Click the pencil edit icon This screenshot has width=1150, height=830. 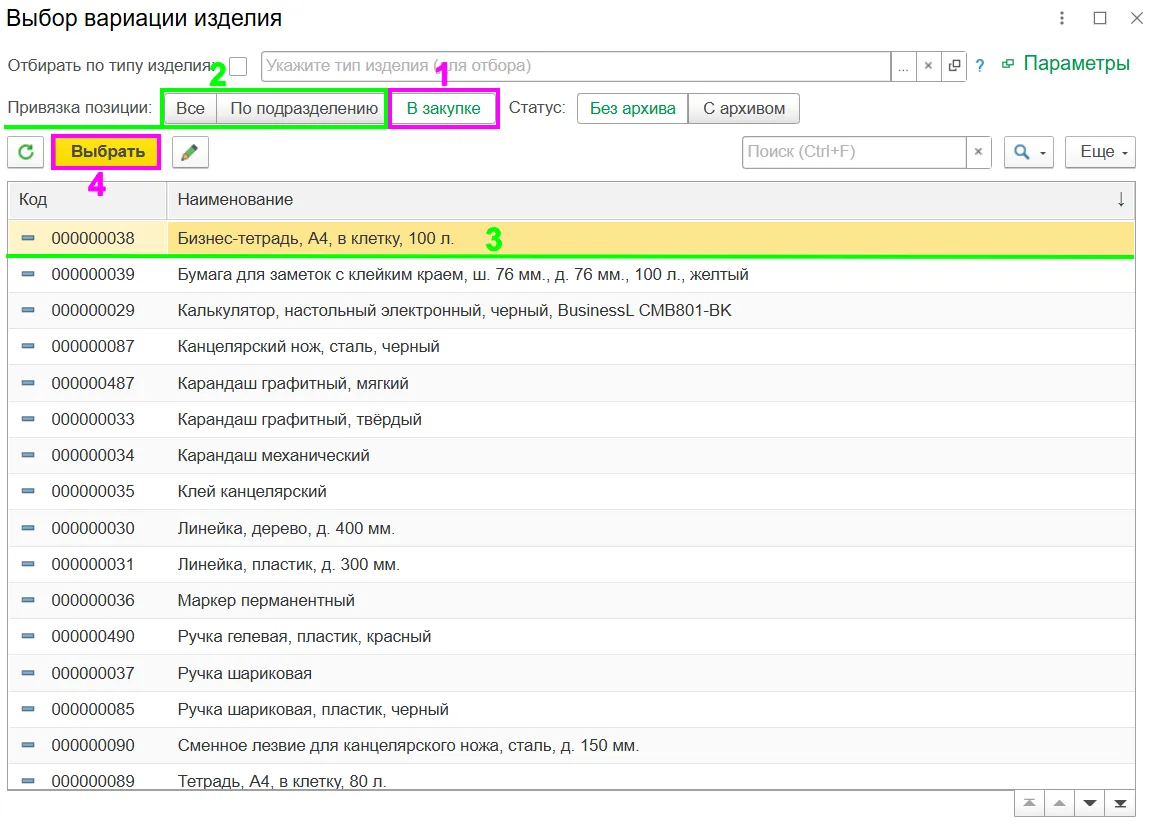click(x=190, y=152)
